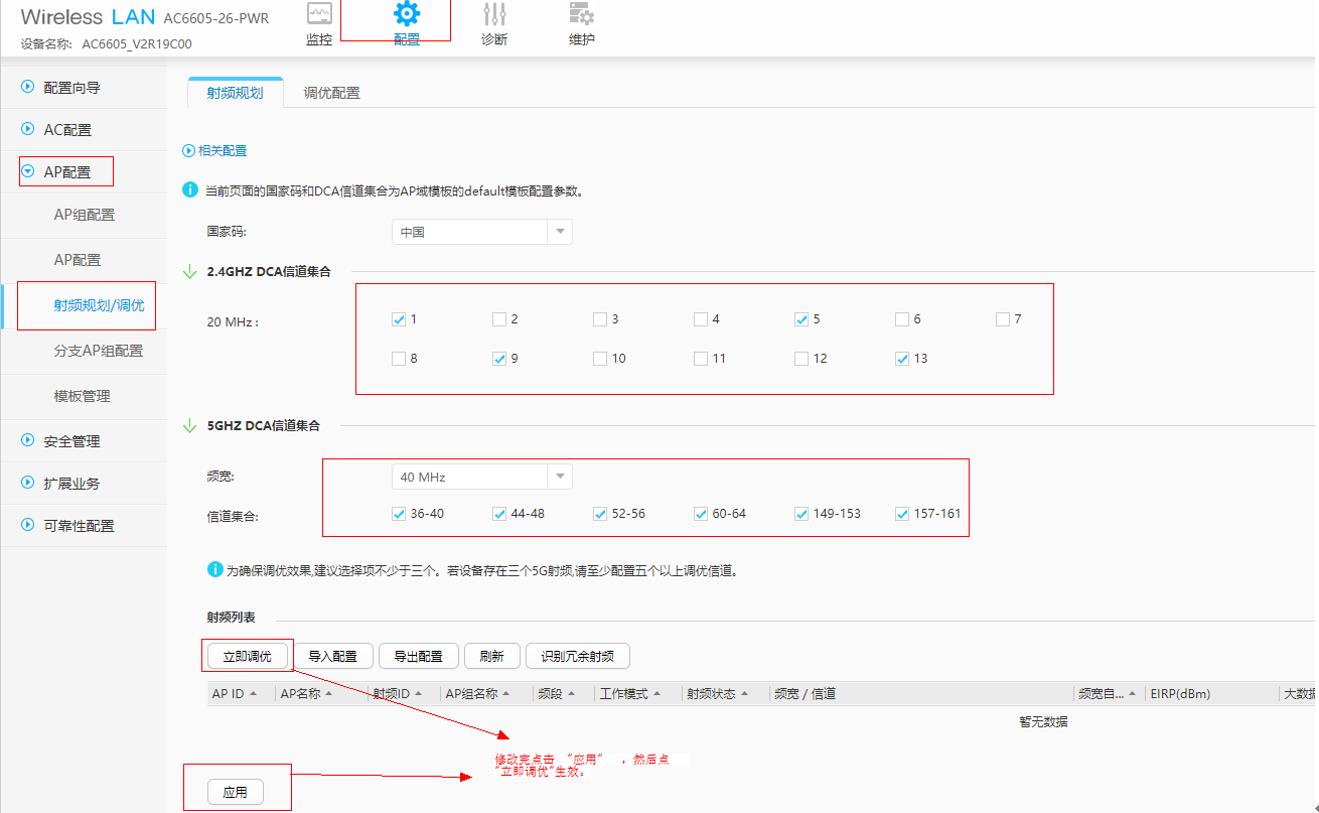Image resolution: width=1319 pixels, height=813 pixels.
Task: Open 频宽 dropdown showing 40 MHz
Action: (482, 477)
